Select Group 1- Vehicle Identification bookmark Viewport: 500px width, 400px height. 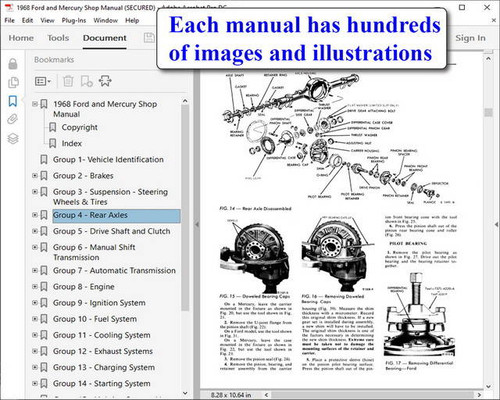click(x=108, y=160)
